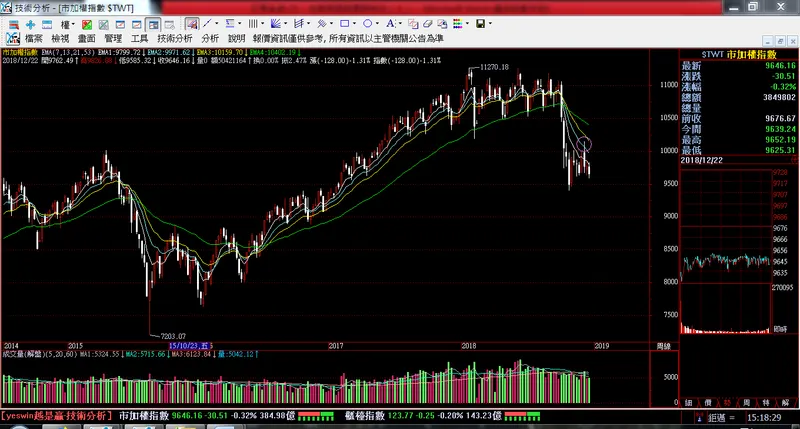Click the 前收 9676.67 value
This screenshot has width=800, height=429.
[x=781, y=118]
